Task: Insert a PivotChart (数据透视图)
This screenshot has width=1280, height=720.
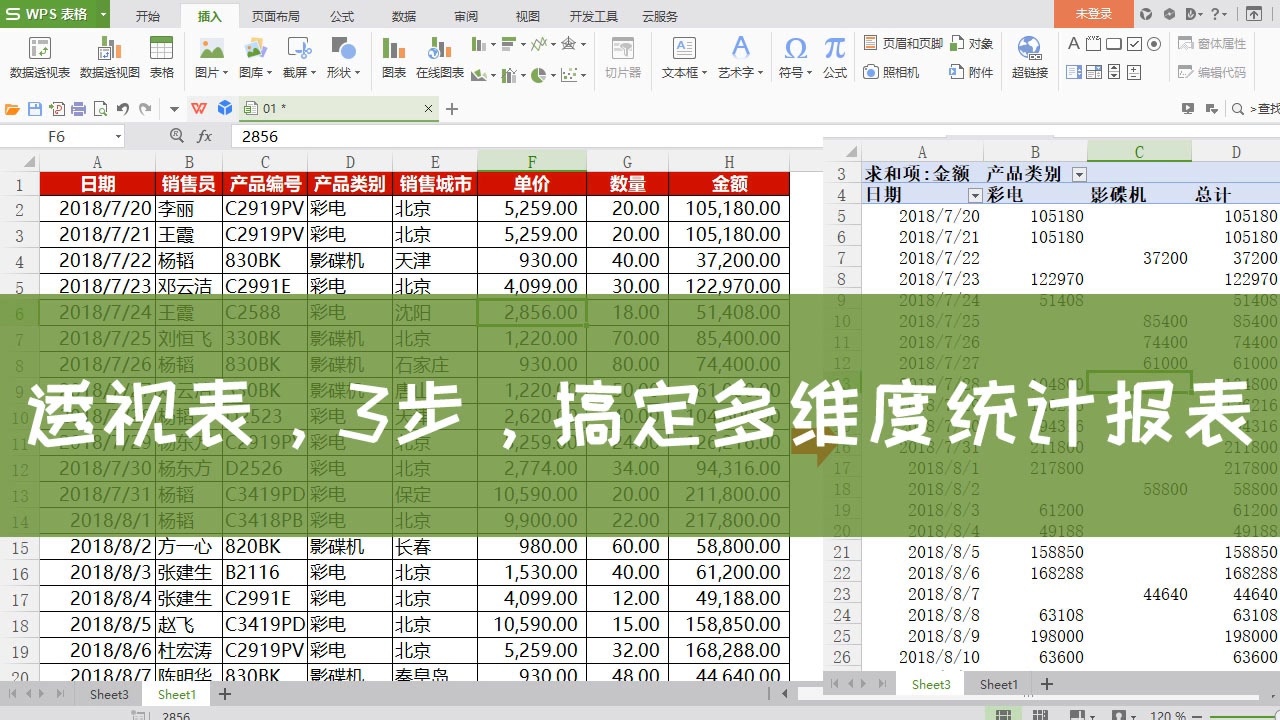Action: [110, 58]
